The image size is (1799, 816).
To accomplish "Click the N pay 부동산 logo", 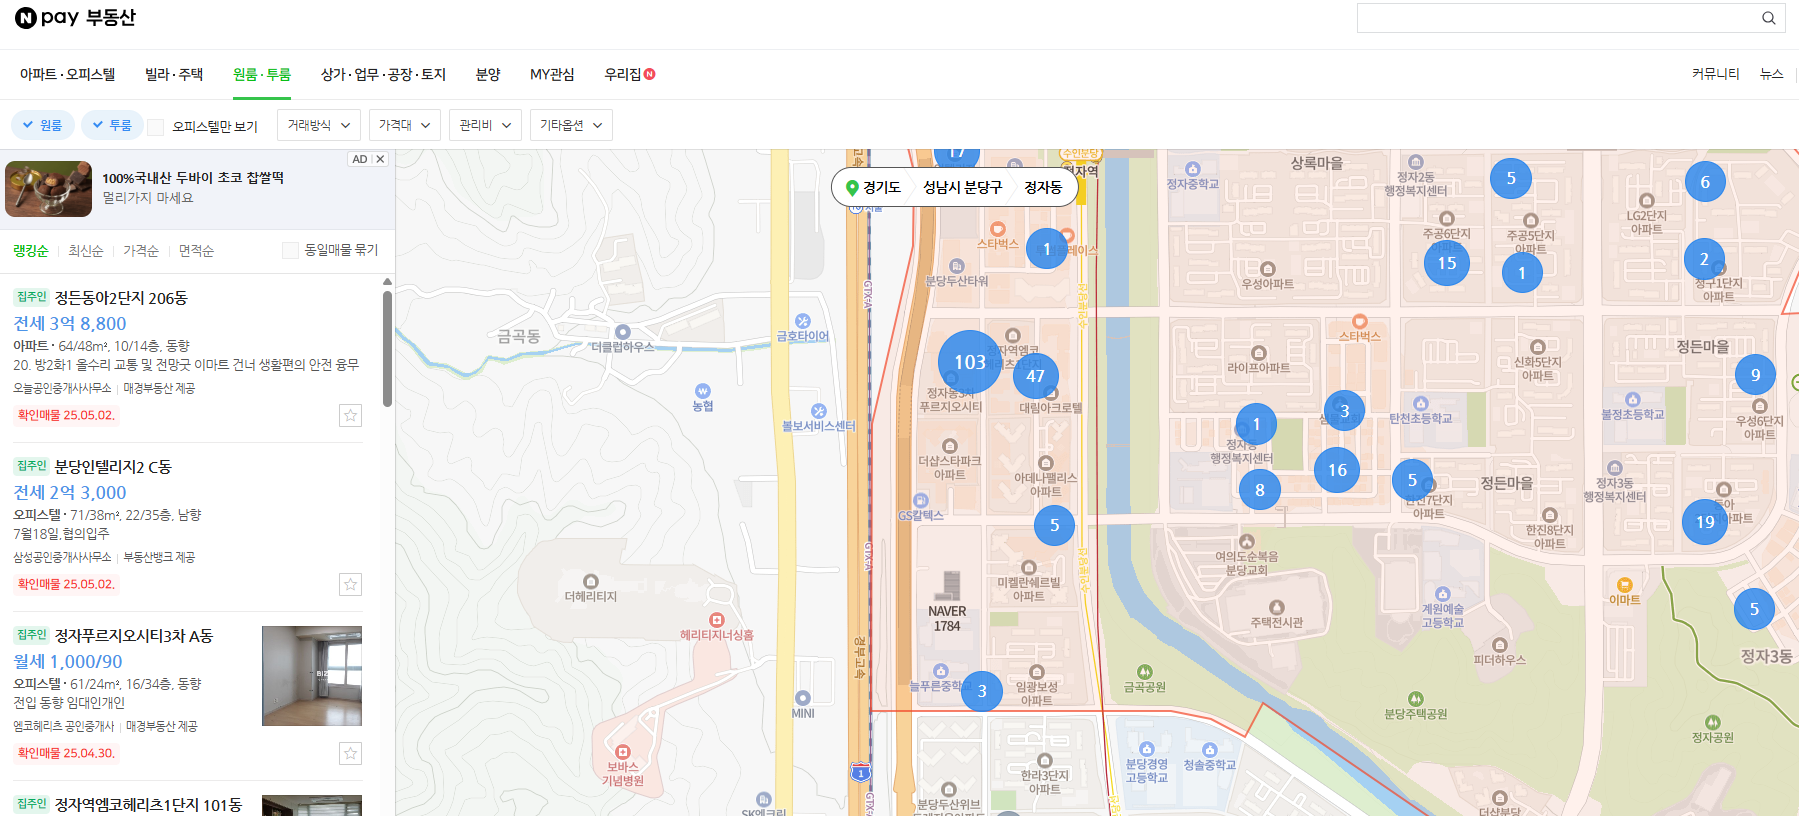I will [x=75, y=18].
